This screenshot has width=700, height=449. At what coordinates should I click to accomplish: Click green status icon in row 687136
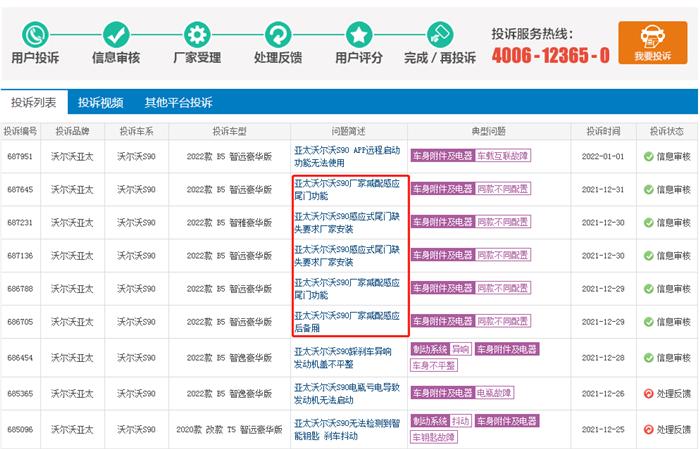pyautogui.click(x=649, y=256)
